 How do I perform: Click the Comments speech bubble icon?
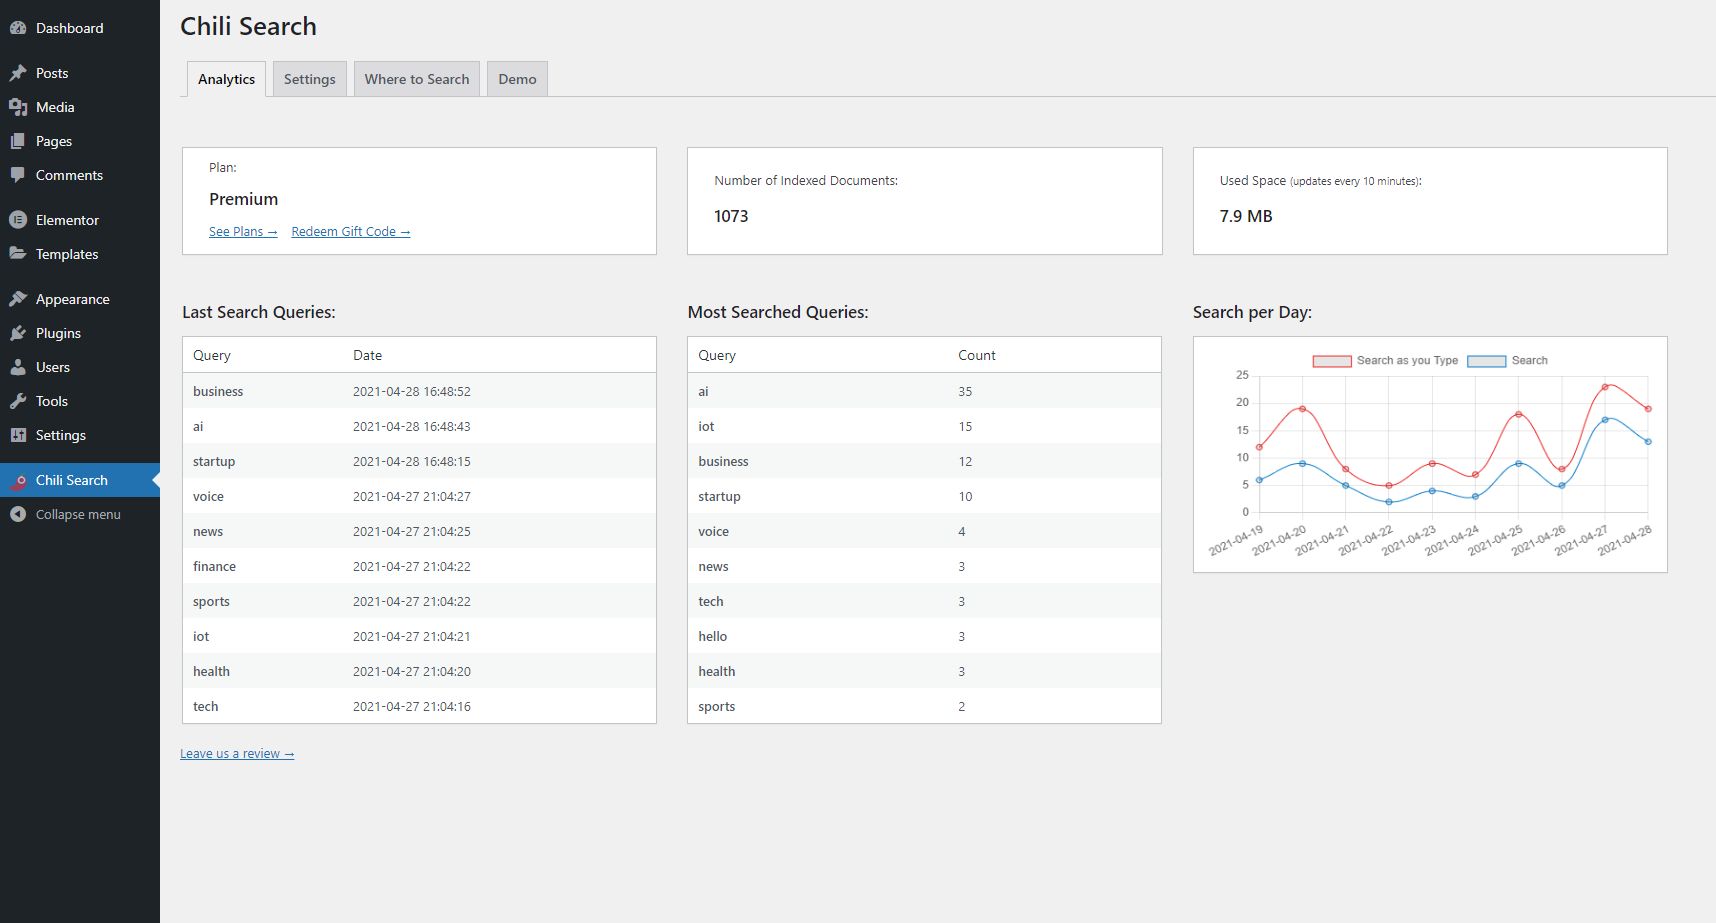coord(18,175)
